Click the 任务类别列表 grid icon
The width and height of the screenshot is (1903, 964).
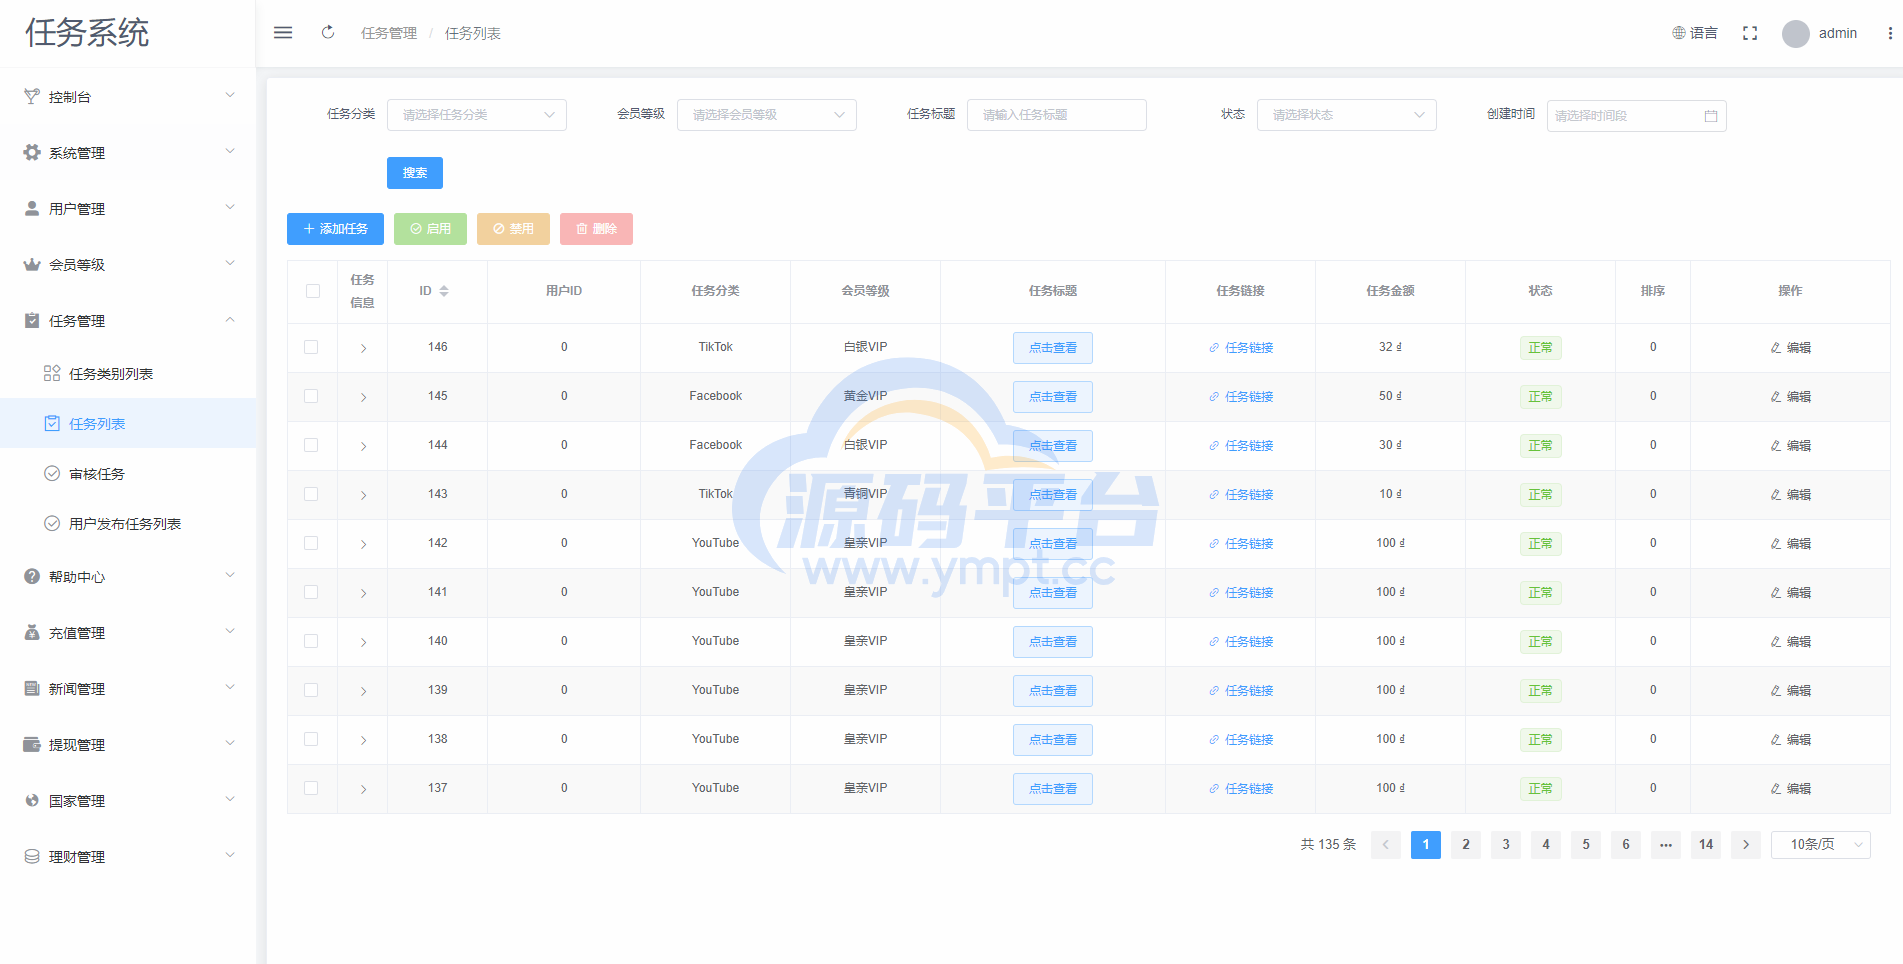pyautogui.click(x=52, y=373)
